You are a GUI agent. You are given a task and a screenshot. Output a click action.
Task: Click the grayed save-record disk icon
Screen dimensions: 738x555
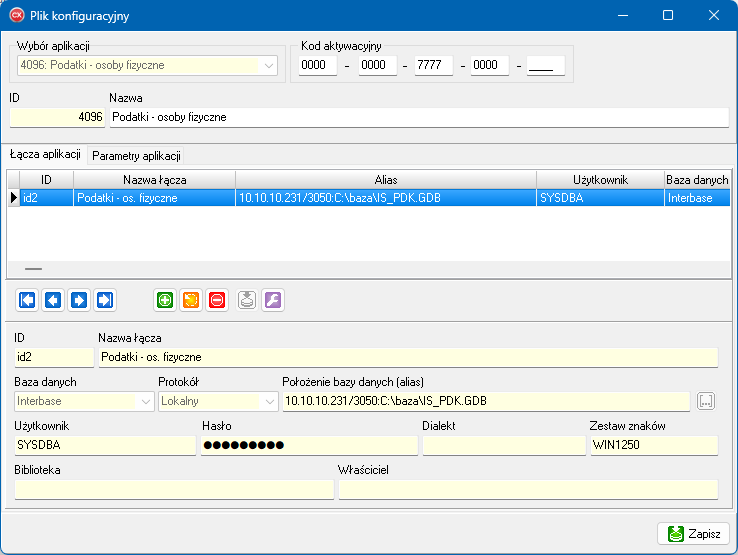247,300
